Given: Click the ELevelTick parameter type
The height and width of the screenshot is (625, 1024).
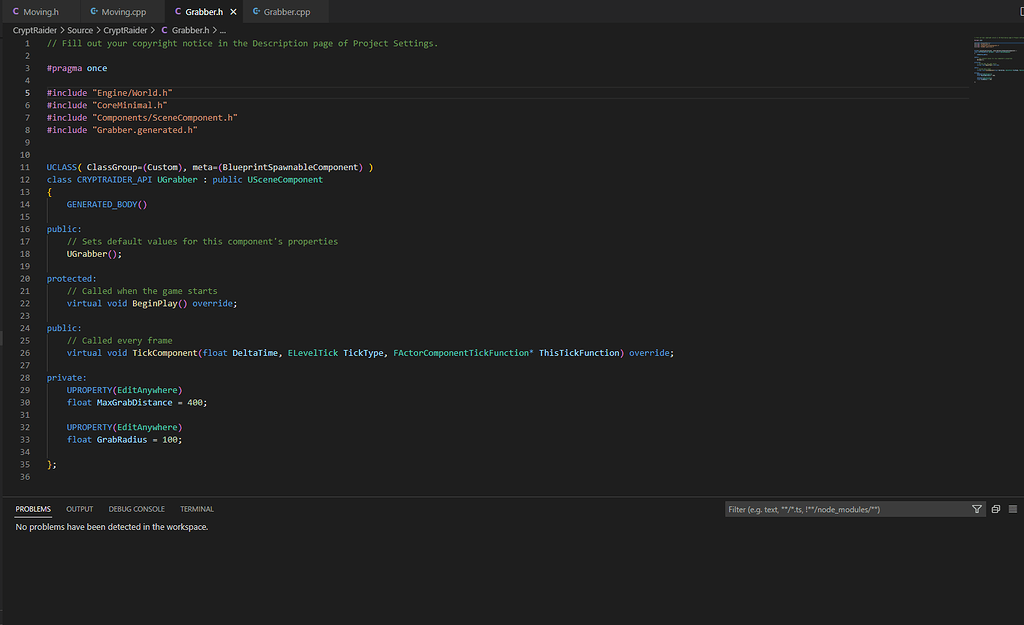Looking at the screenshot, I should point(313,353).
